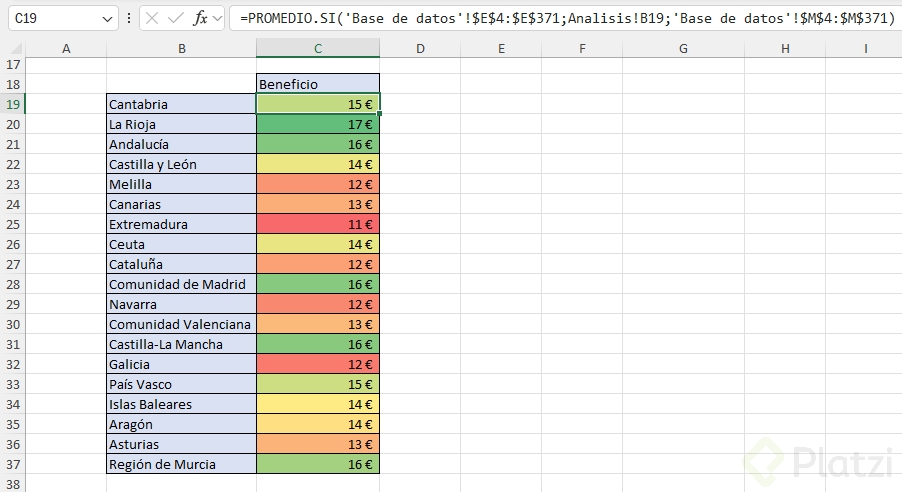
Task: Select column B header
Action: coord(181,48)
